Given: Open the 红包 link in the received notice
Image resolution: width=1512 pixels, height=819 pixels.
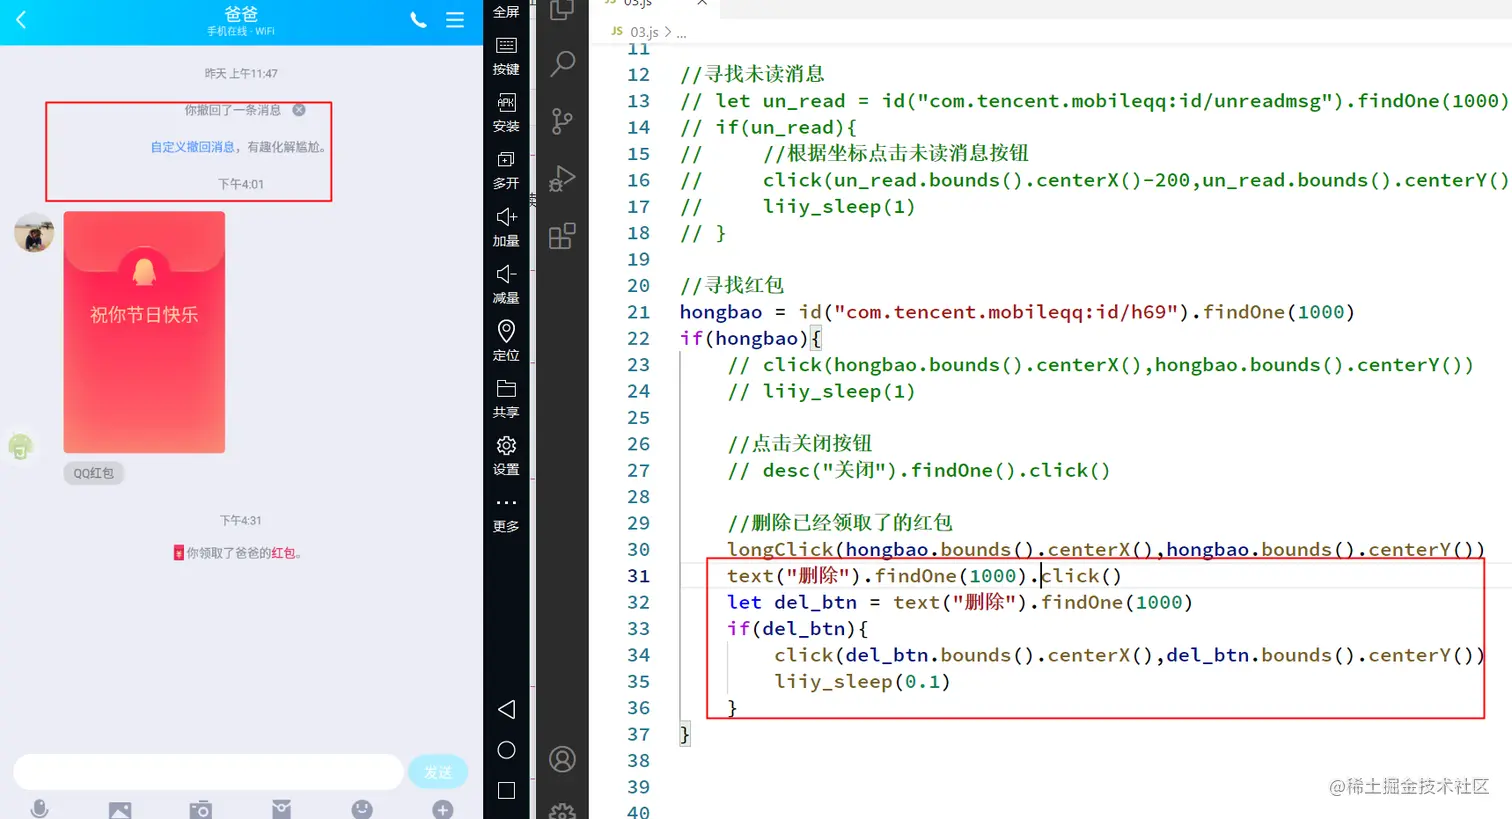Looking at the screenshot, I should point(283,553).
